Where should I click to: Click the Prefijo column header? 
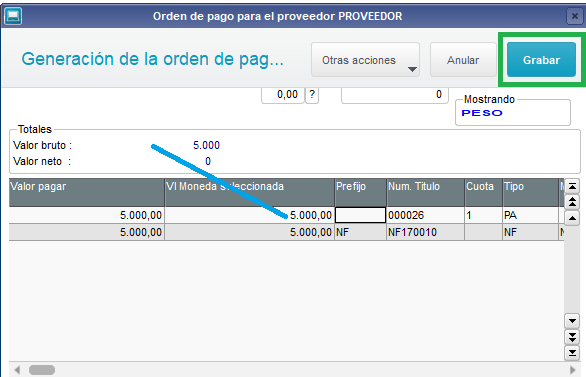coord(361,192)
